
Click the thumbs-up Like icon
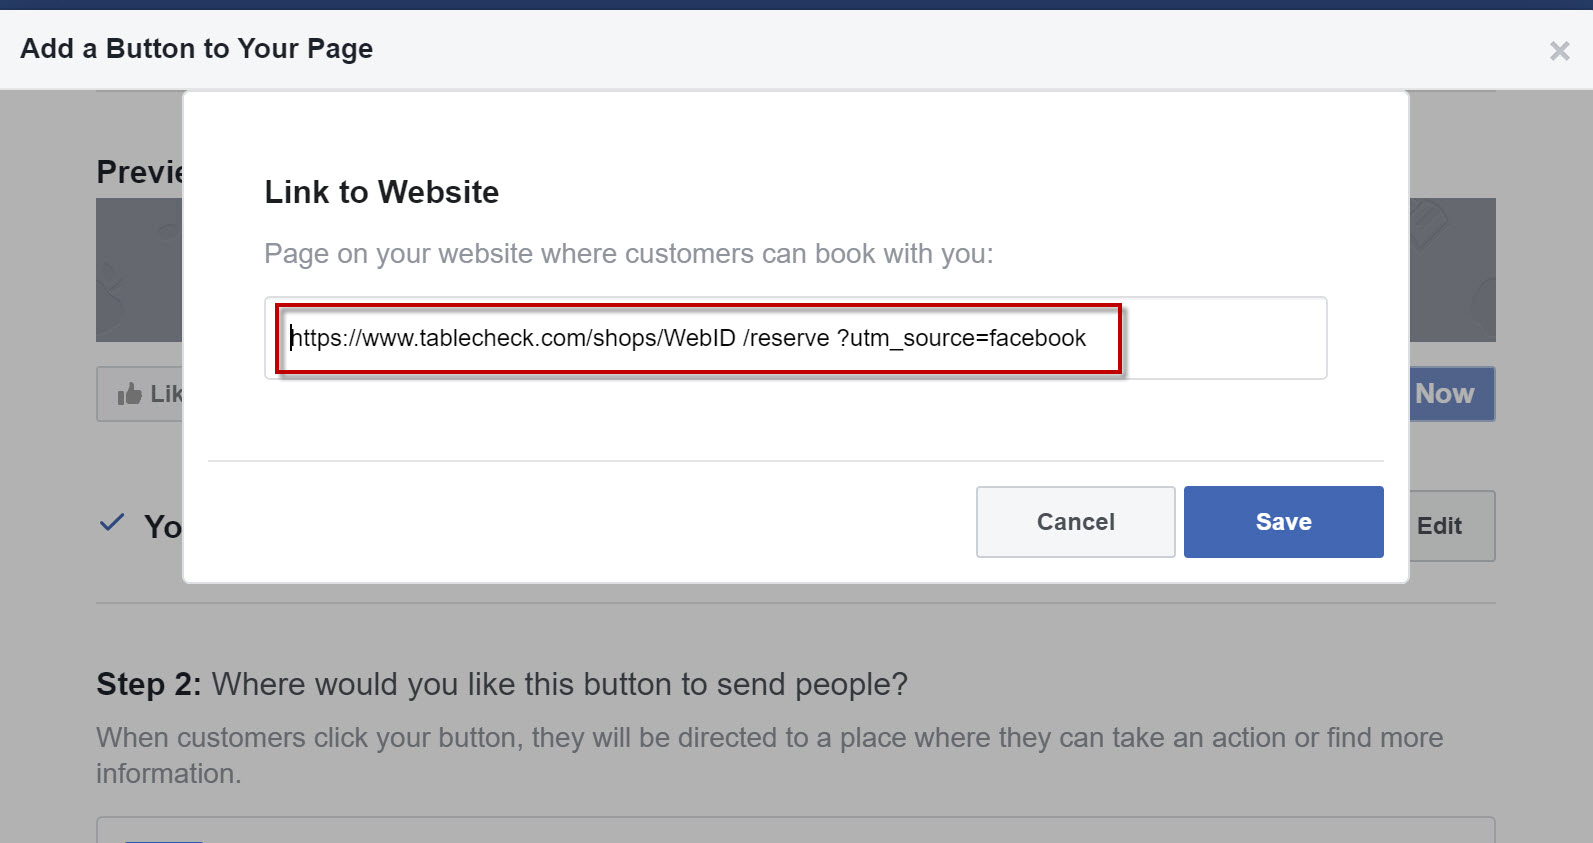pos(129,394)
